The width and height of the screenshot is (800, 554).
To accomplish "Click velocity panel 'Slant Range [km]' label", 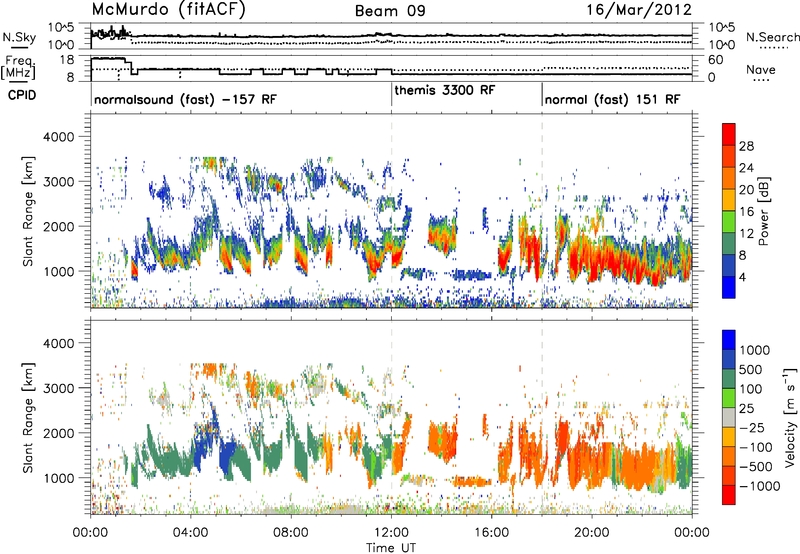I will [x=28, y=417].
